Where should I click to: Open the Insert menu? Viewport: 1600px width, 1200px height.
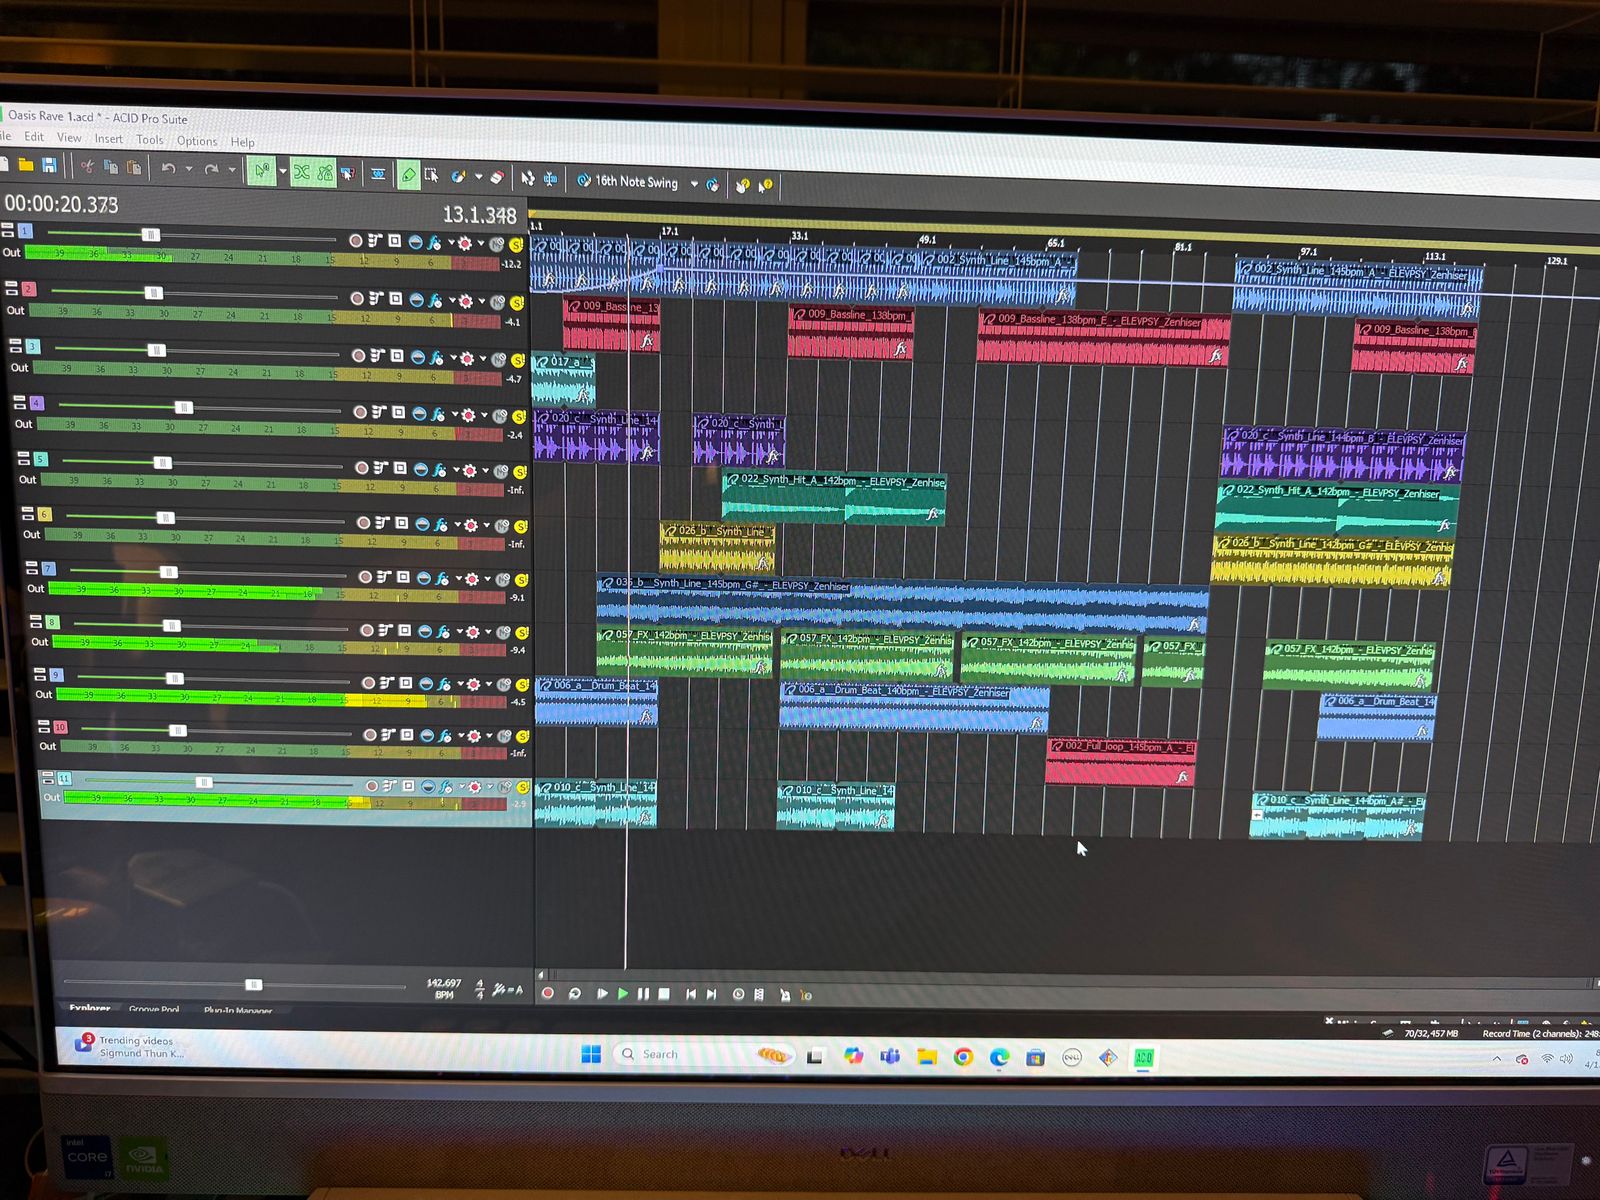click(x=108, y=139)
